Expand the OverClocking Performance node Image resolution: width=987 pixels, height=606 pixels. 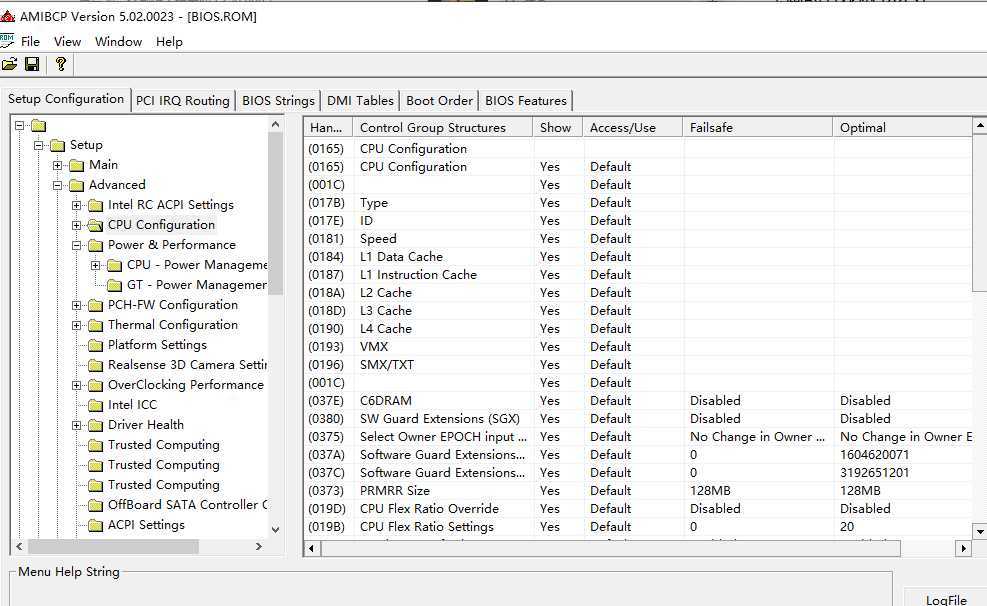(x=76, y=385)
